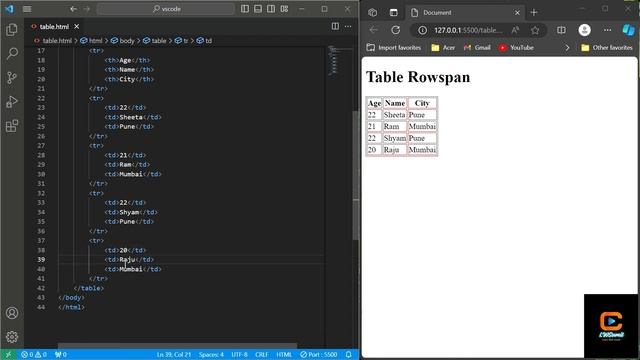
Task: Click Import favorites in bookmarks bar
Action: pyautogui.click(x=393, y=48)
